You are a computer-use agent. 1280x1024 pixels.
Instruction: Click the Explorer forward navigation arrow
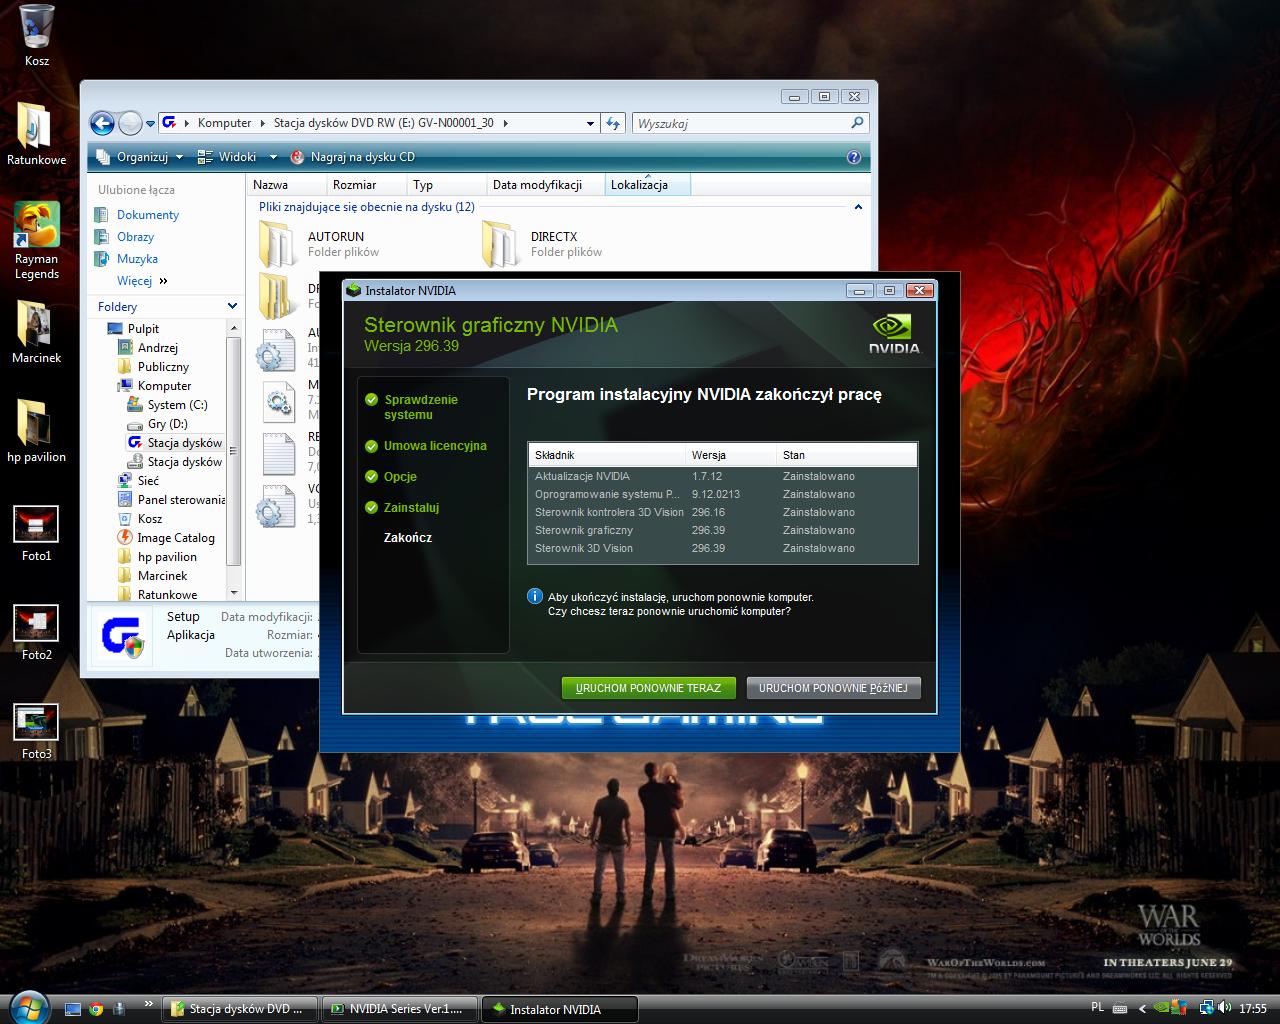pos(130,123)
